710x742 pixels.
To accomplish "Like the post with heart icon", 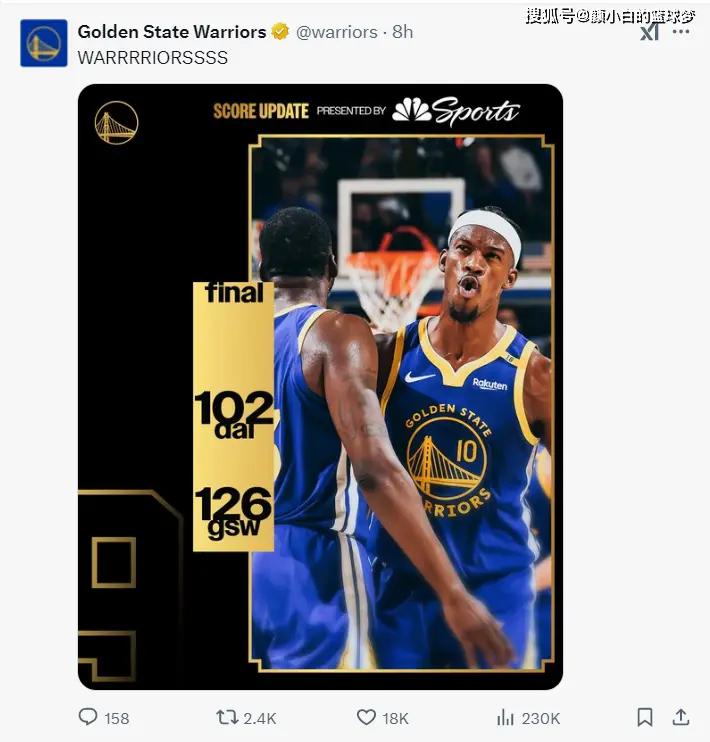I will tap(366, 717).
